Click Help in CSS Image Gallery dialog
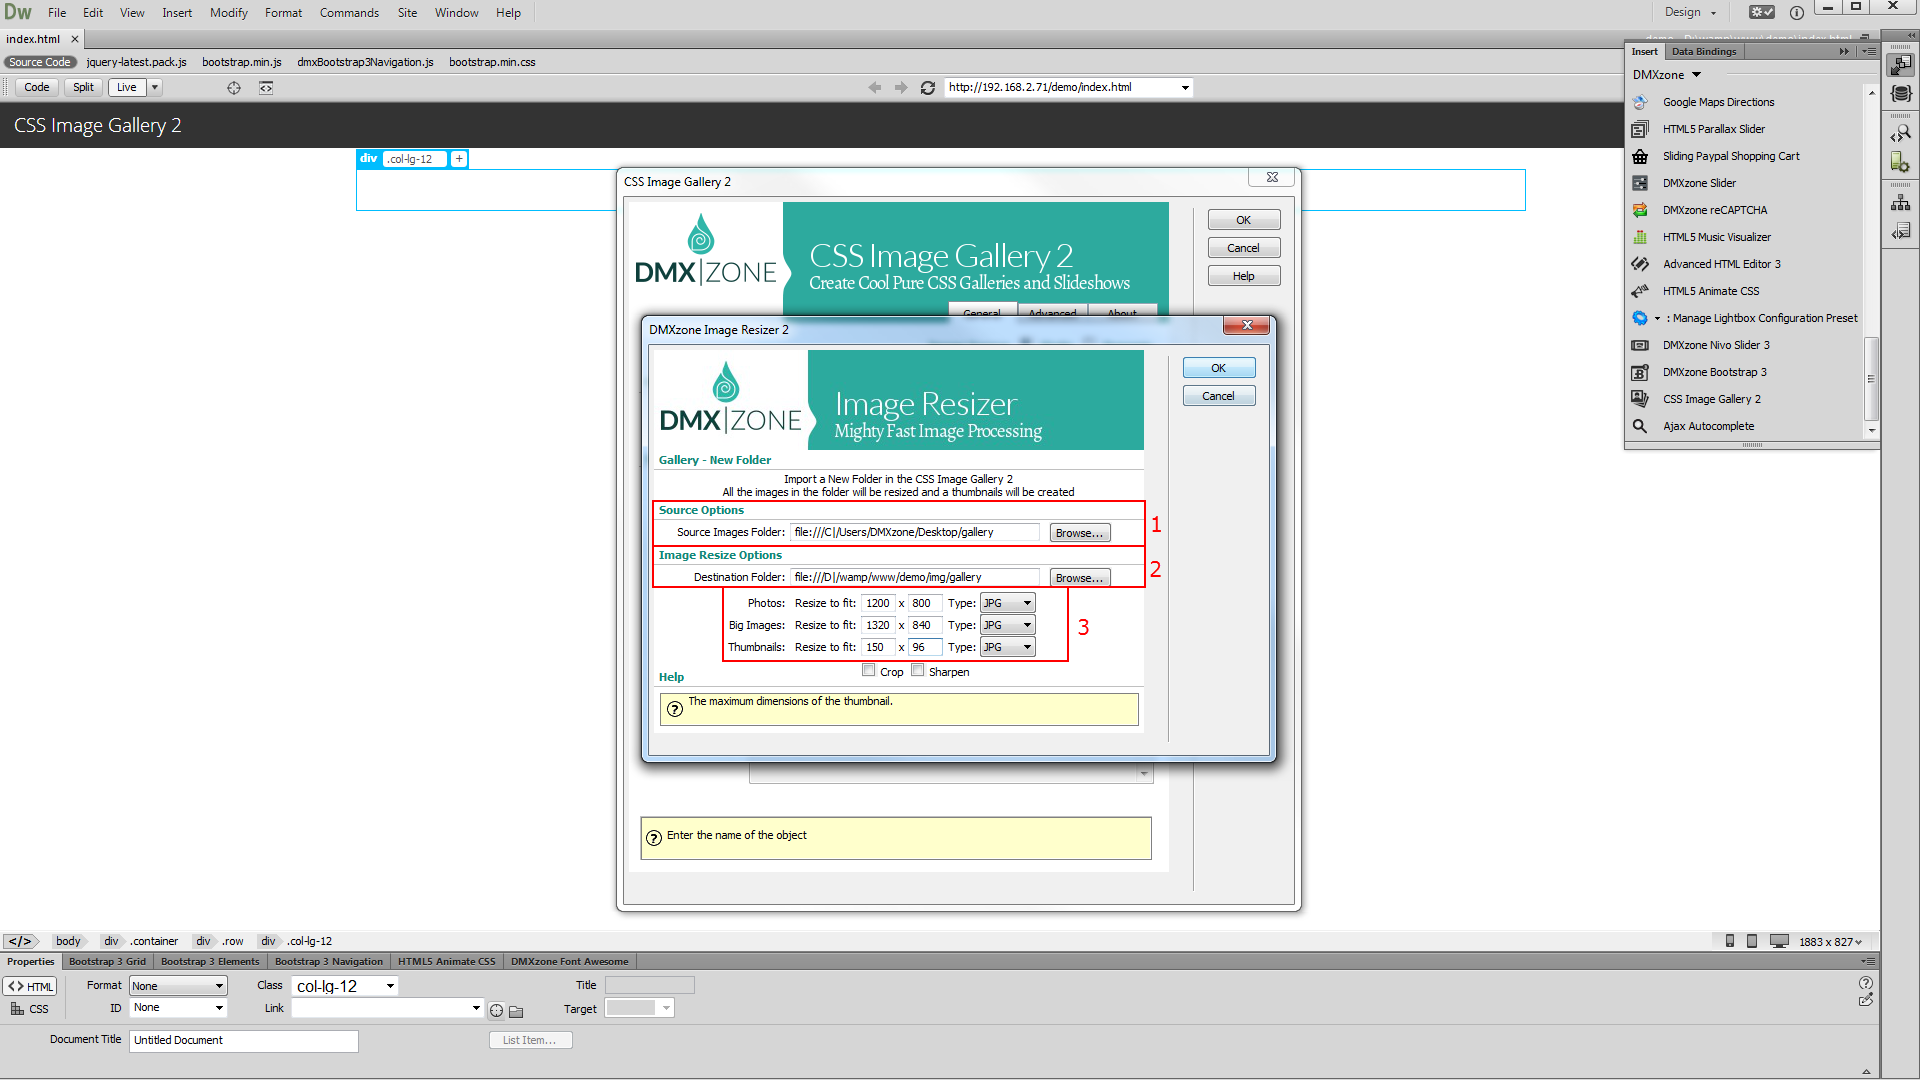1920x1080 pixels. [x=1244, y=276]
